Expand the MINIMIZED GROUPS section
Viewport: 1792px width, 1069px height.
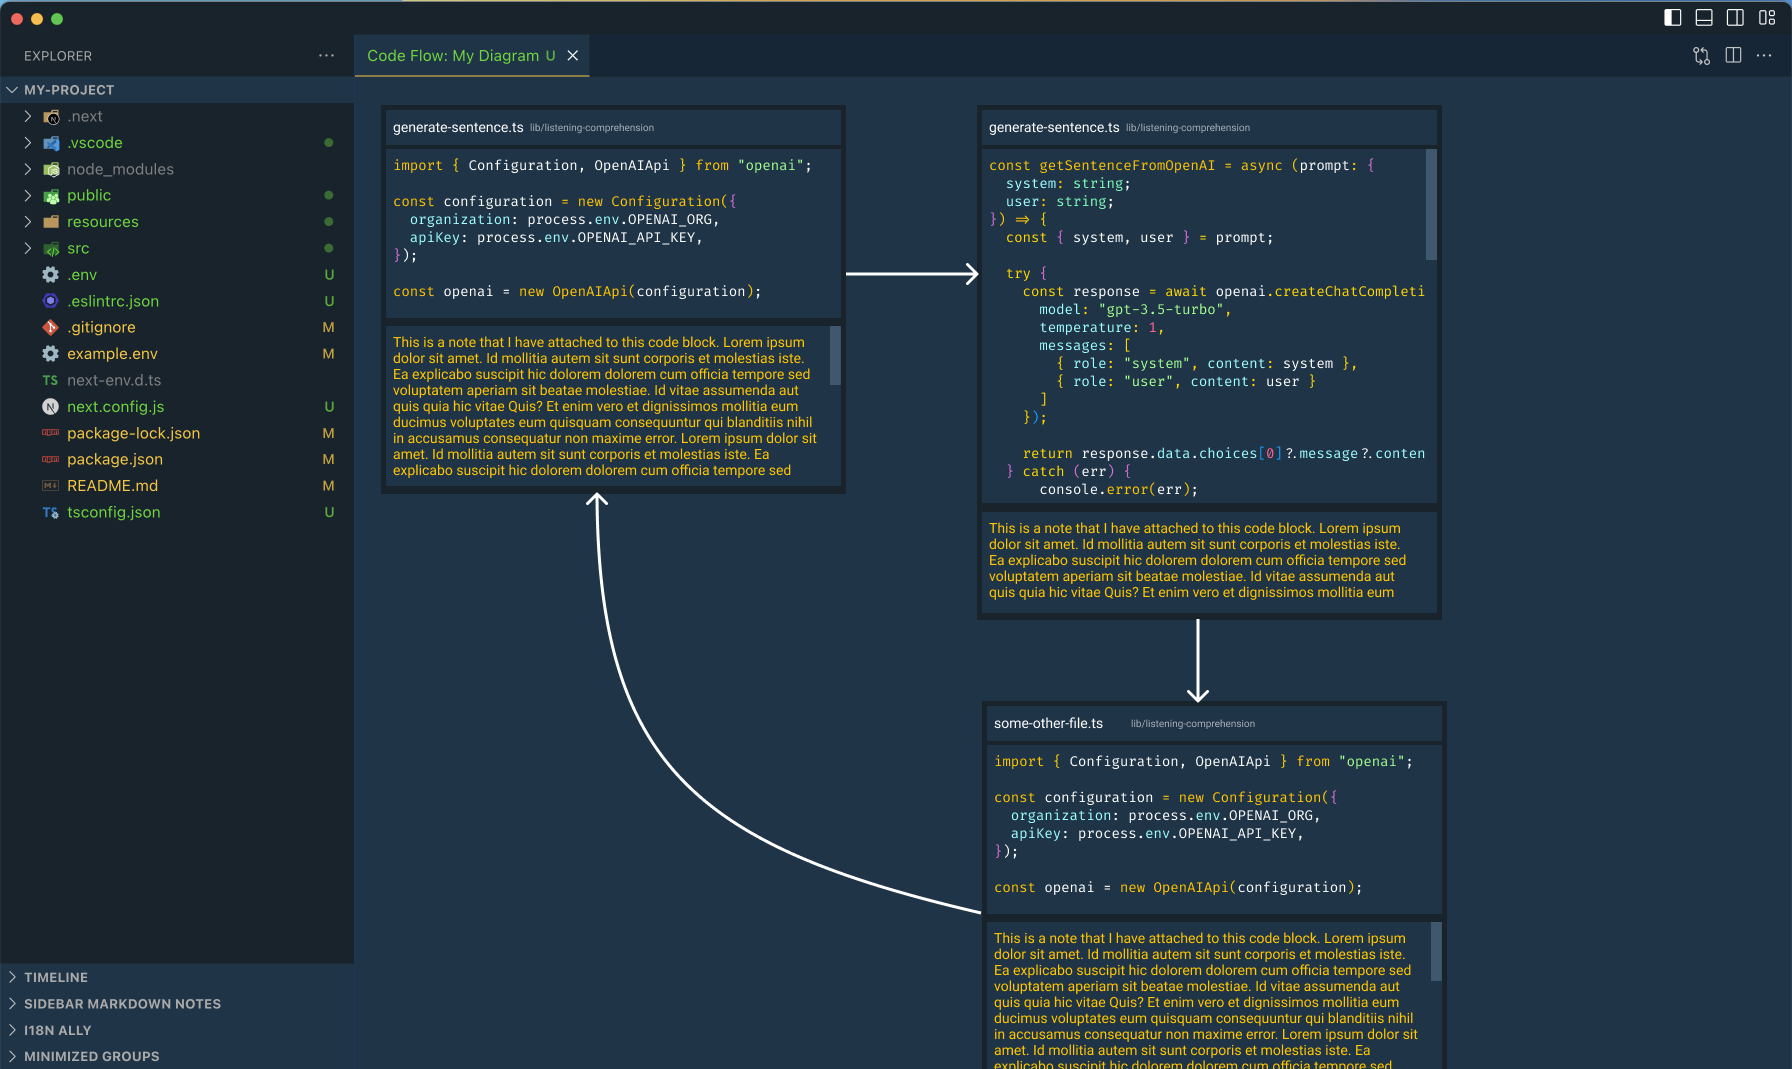coord(91,1056)
